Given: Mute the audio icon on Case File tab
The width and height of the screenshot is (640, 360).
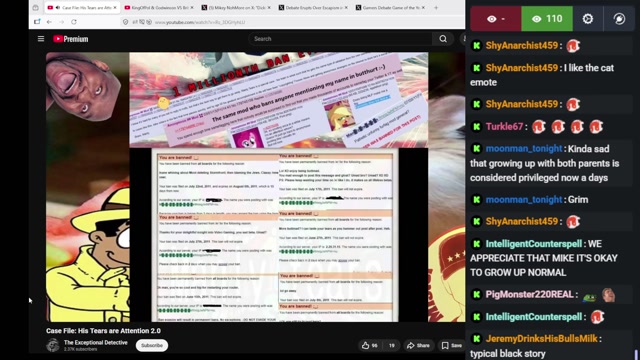Looking at the screenshot, I should (x=58, y=7).
